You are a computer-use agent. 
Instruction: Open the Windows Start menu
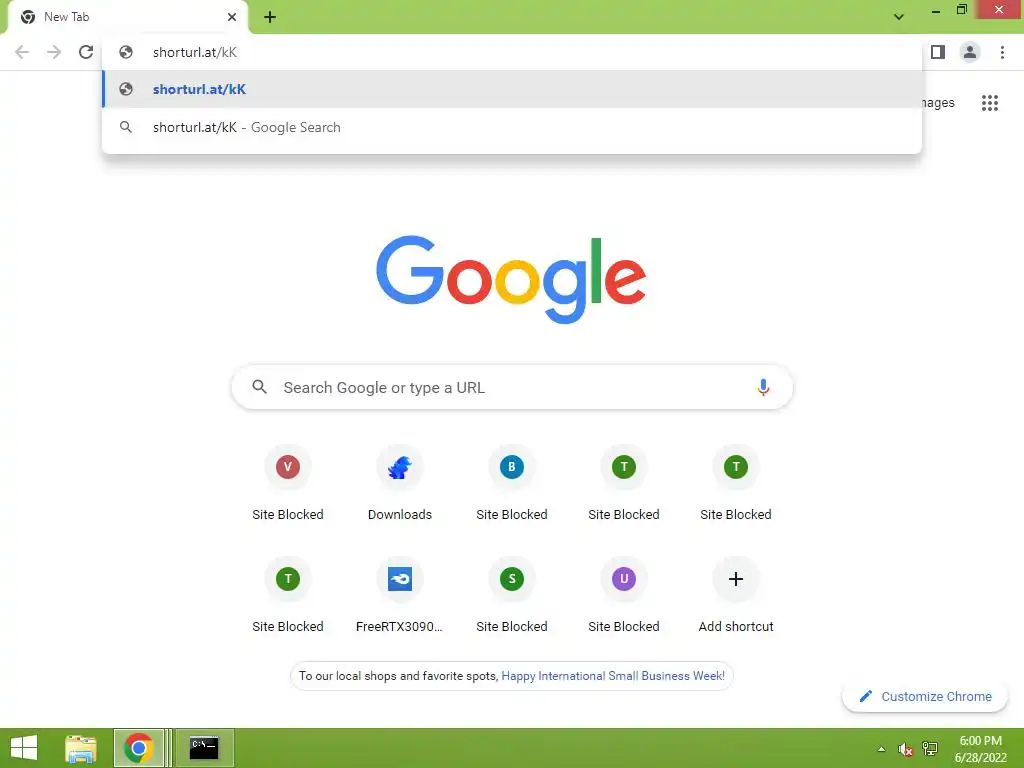[24, 748]
